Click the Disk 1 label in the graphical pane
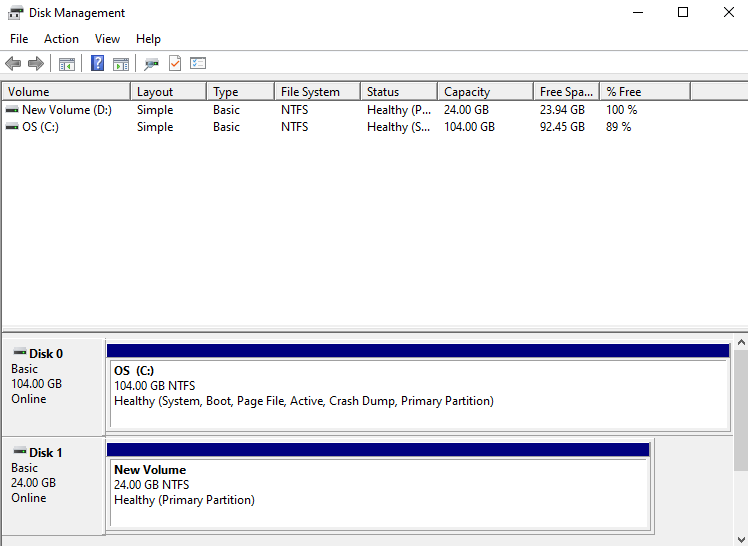The image size is (748, 546). coord(46,453)
